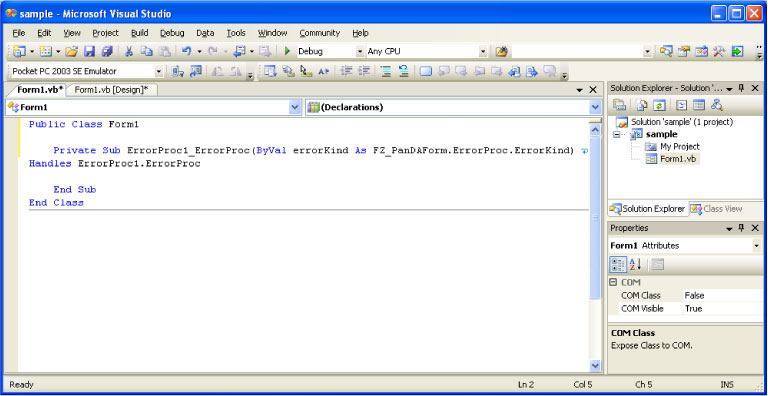Viewport: 768px width, 396px height.
Task: Select My Project in Solution Explorer
Action: click(x=680, y=147)
